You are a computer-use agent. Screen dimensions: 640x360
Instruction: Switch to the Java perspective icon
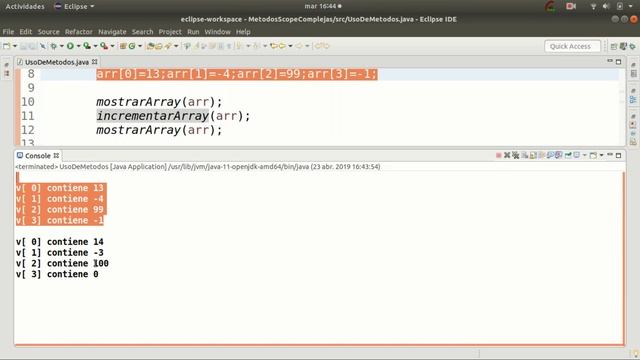(x=623, y=47)
